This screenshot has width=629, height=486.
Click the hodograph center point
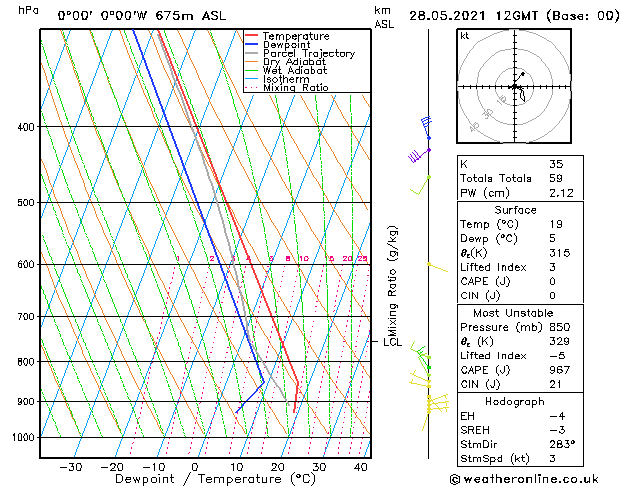coord(515,88)
